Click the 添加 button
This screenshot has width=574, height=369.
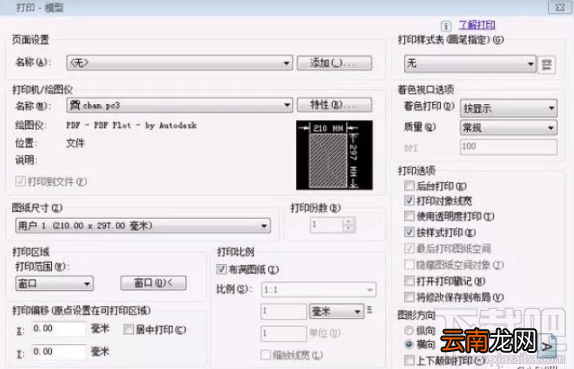334,63
